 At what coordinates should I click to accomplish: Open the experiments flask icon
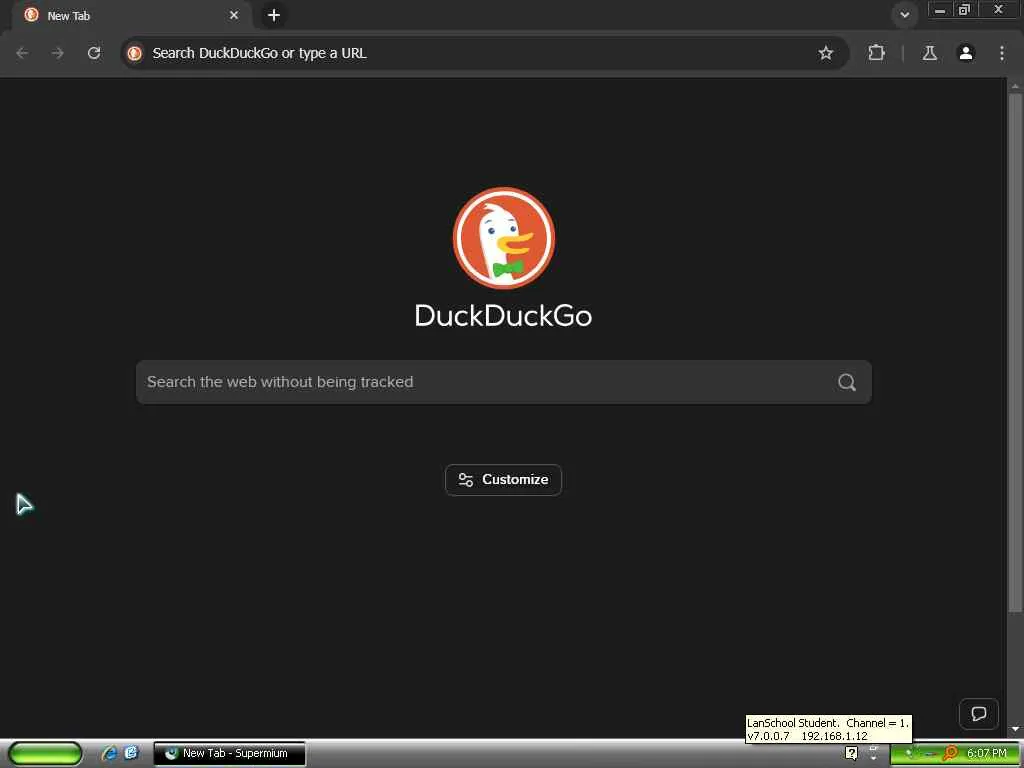click(929, 53)
